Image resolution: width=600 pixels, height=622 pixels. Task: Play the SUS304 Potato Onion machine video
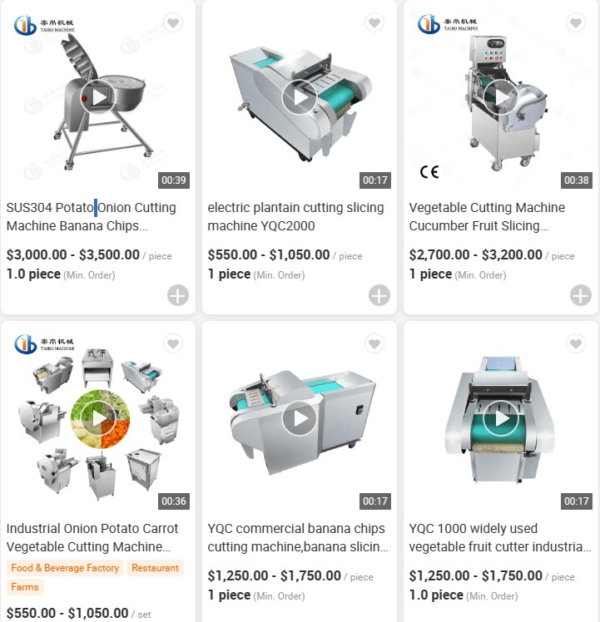click(x=98, y=97)
